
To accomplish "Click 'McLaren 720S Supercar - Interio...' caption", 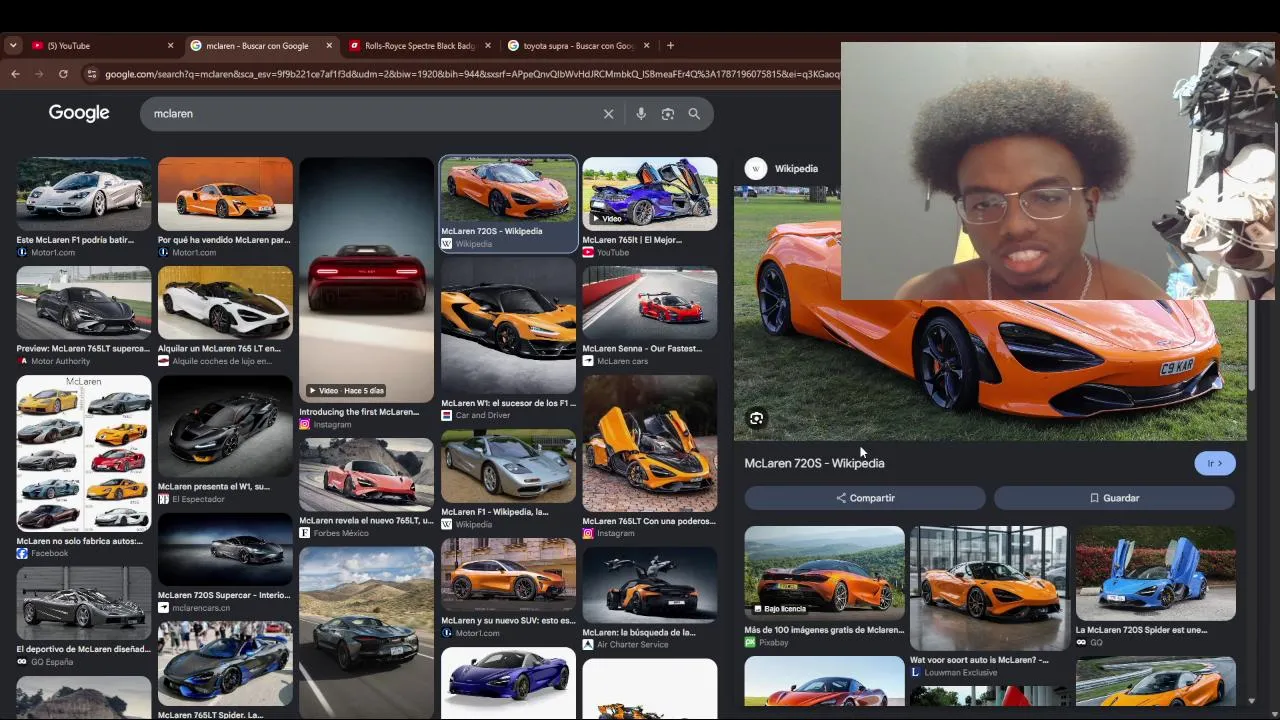I will coord(224,595).
